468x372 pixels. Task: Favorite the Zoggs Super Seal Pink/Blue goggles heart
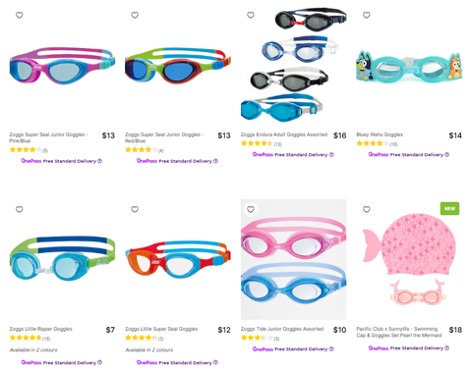coord(19,15)
